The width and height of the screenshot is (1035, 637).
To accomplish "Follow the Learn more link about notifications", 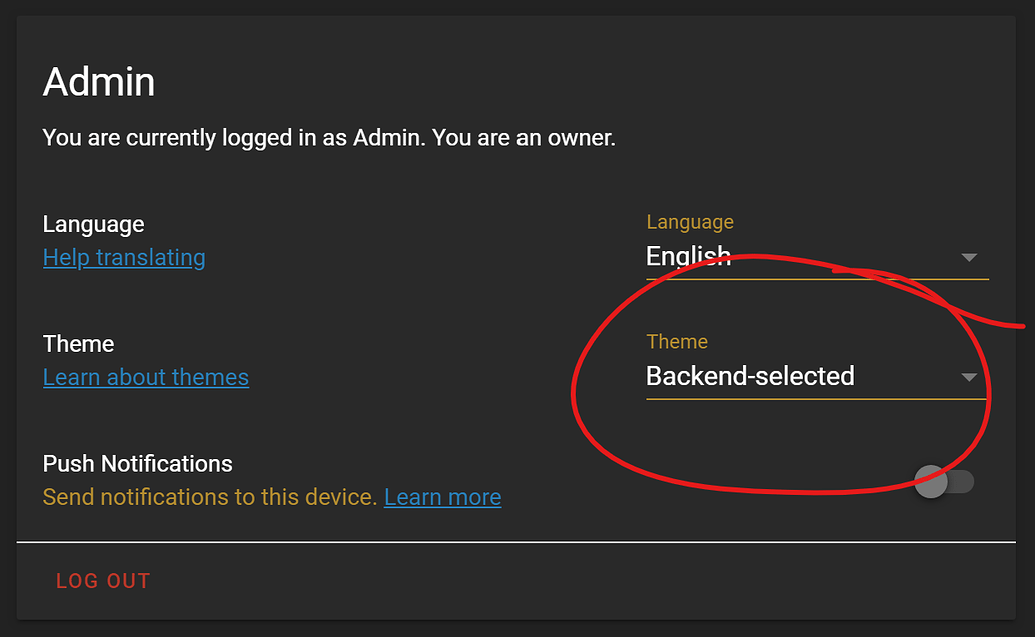I will 442,496.
